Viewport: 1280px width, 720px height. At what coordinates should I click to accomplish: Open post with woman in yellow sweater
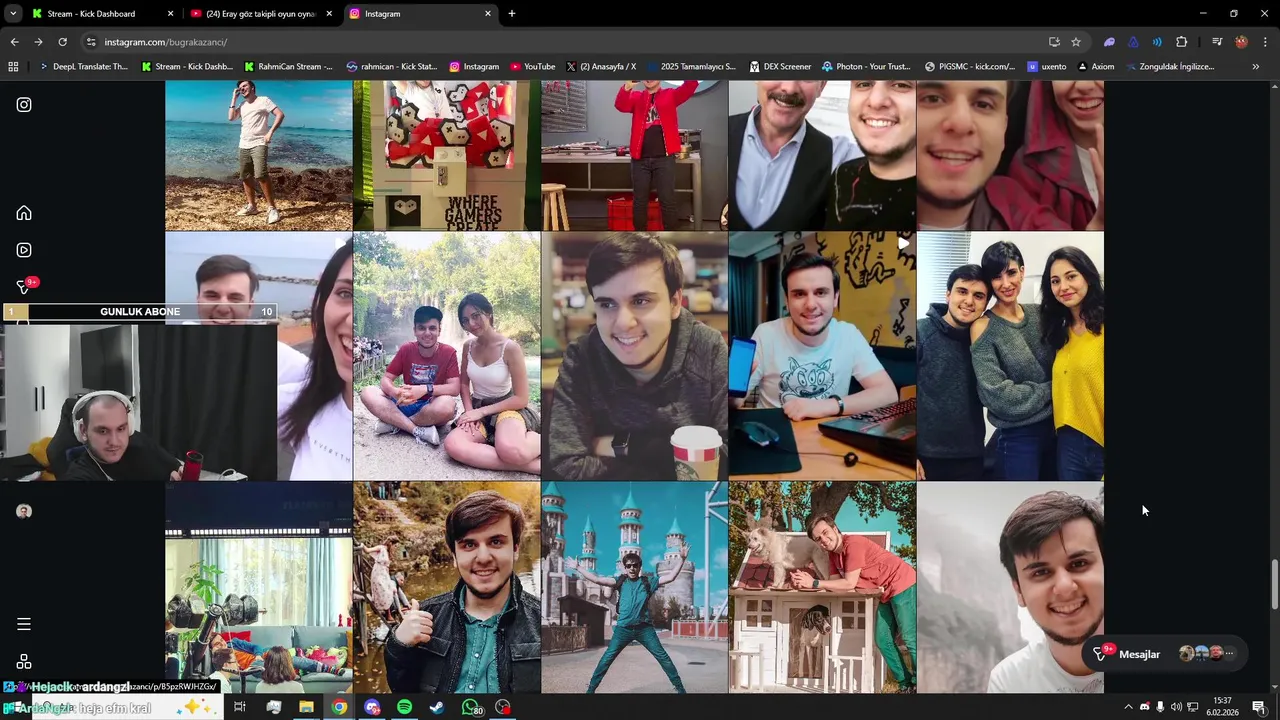point(1010,356)
